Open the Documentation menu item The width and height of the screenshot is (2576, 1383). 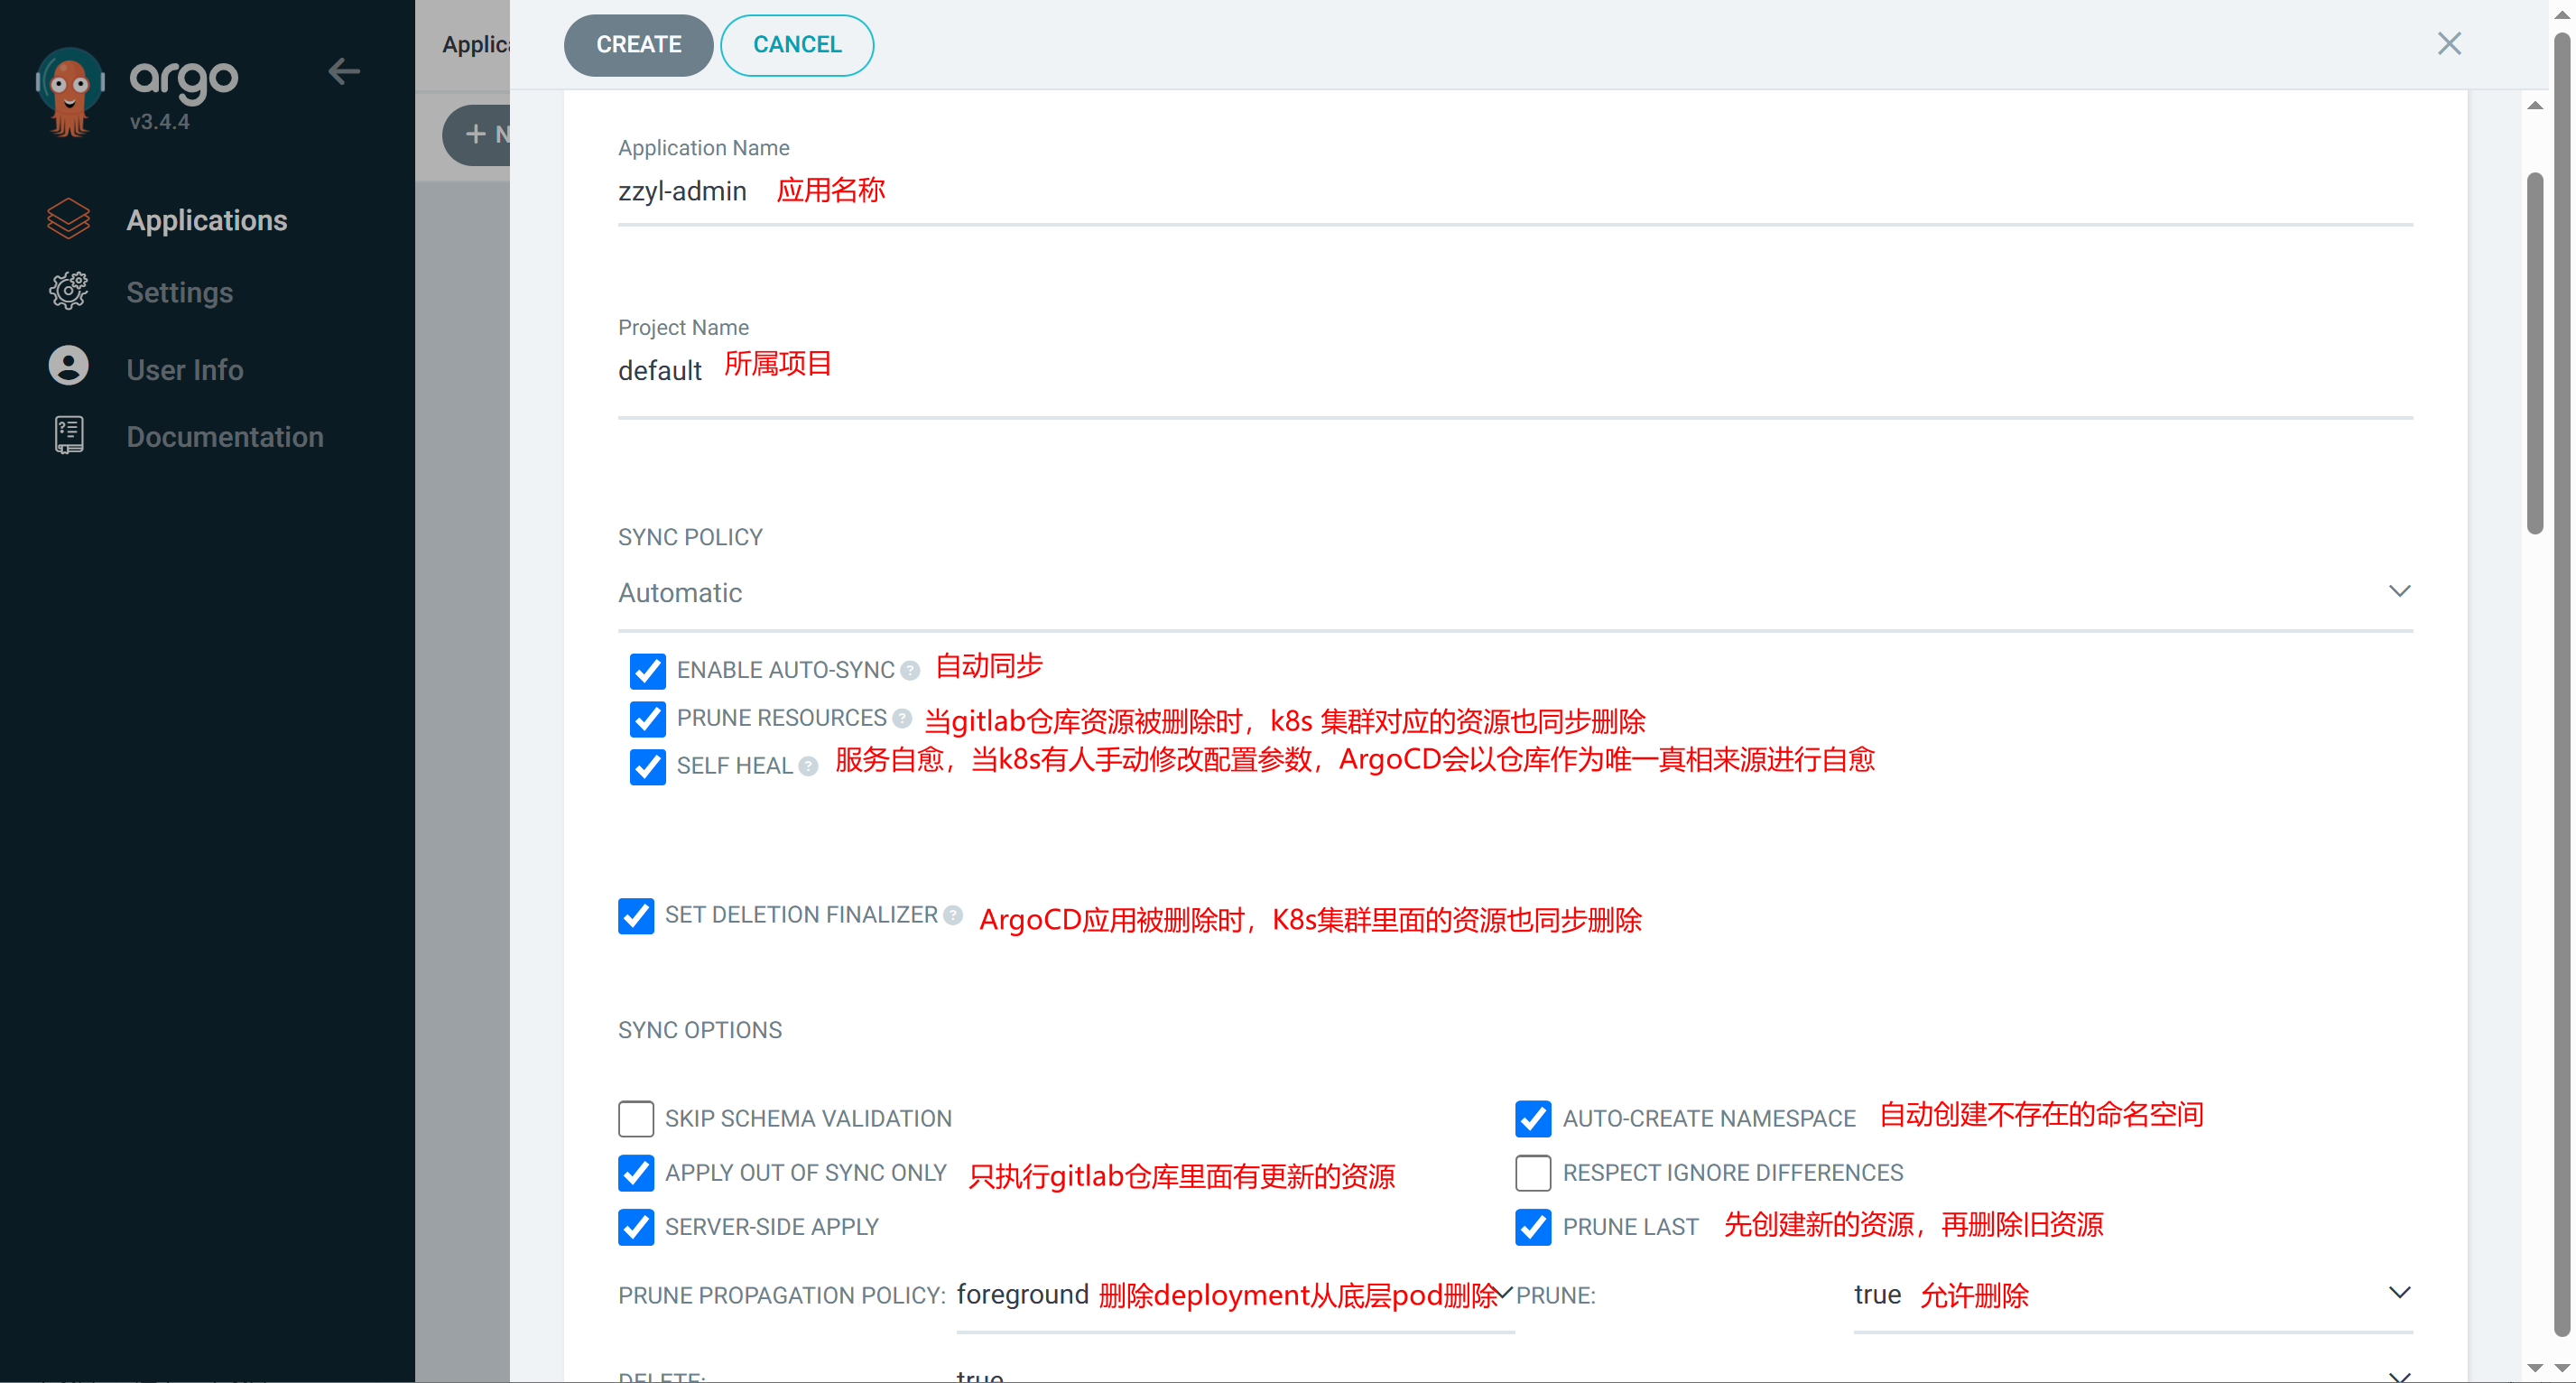225,437
